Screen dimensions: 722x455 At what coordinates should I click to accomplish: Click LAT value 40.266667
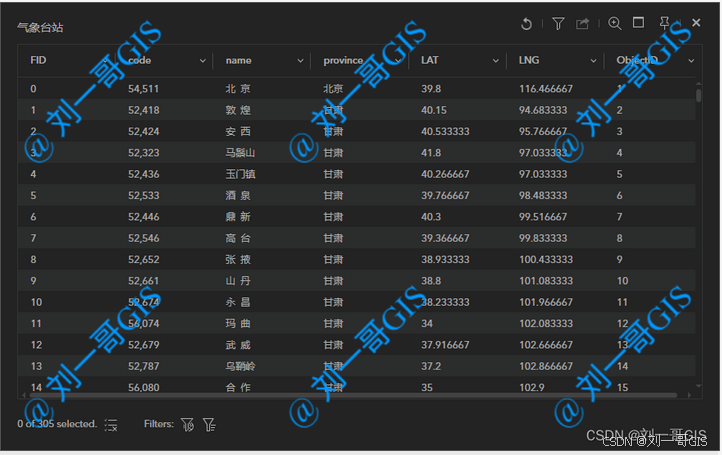tap(445, 174)
